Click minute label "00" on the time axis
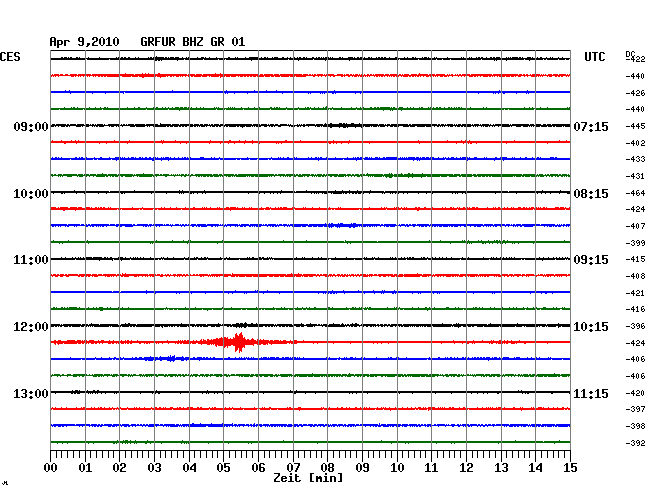This screenshot has height=494, width=650. coord(51,468)
